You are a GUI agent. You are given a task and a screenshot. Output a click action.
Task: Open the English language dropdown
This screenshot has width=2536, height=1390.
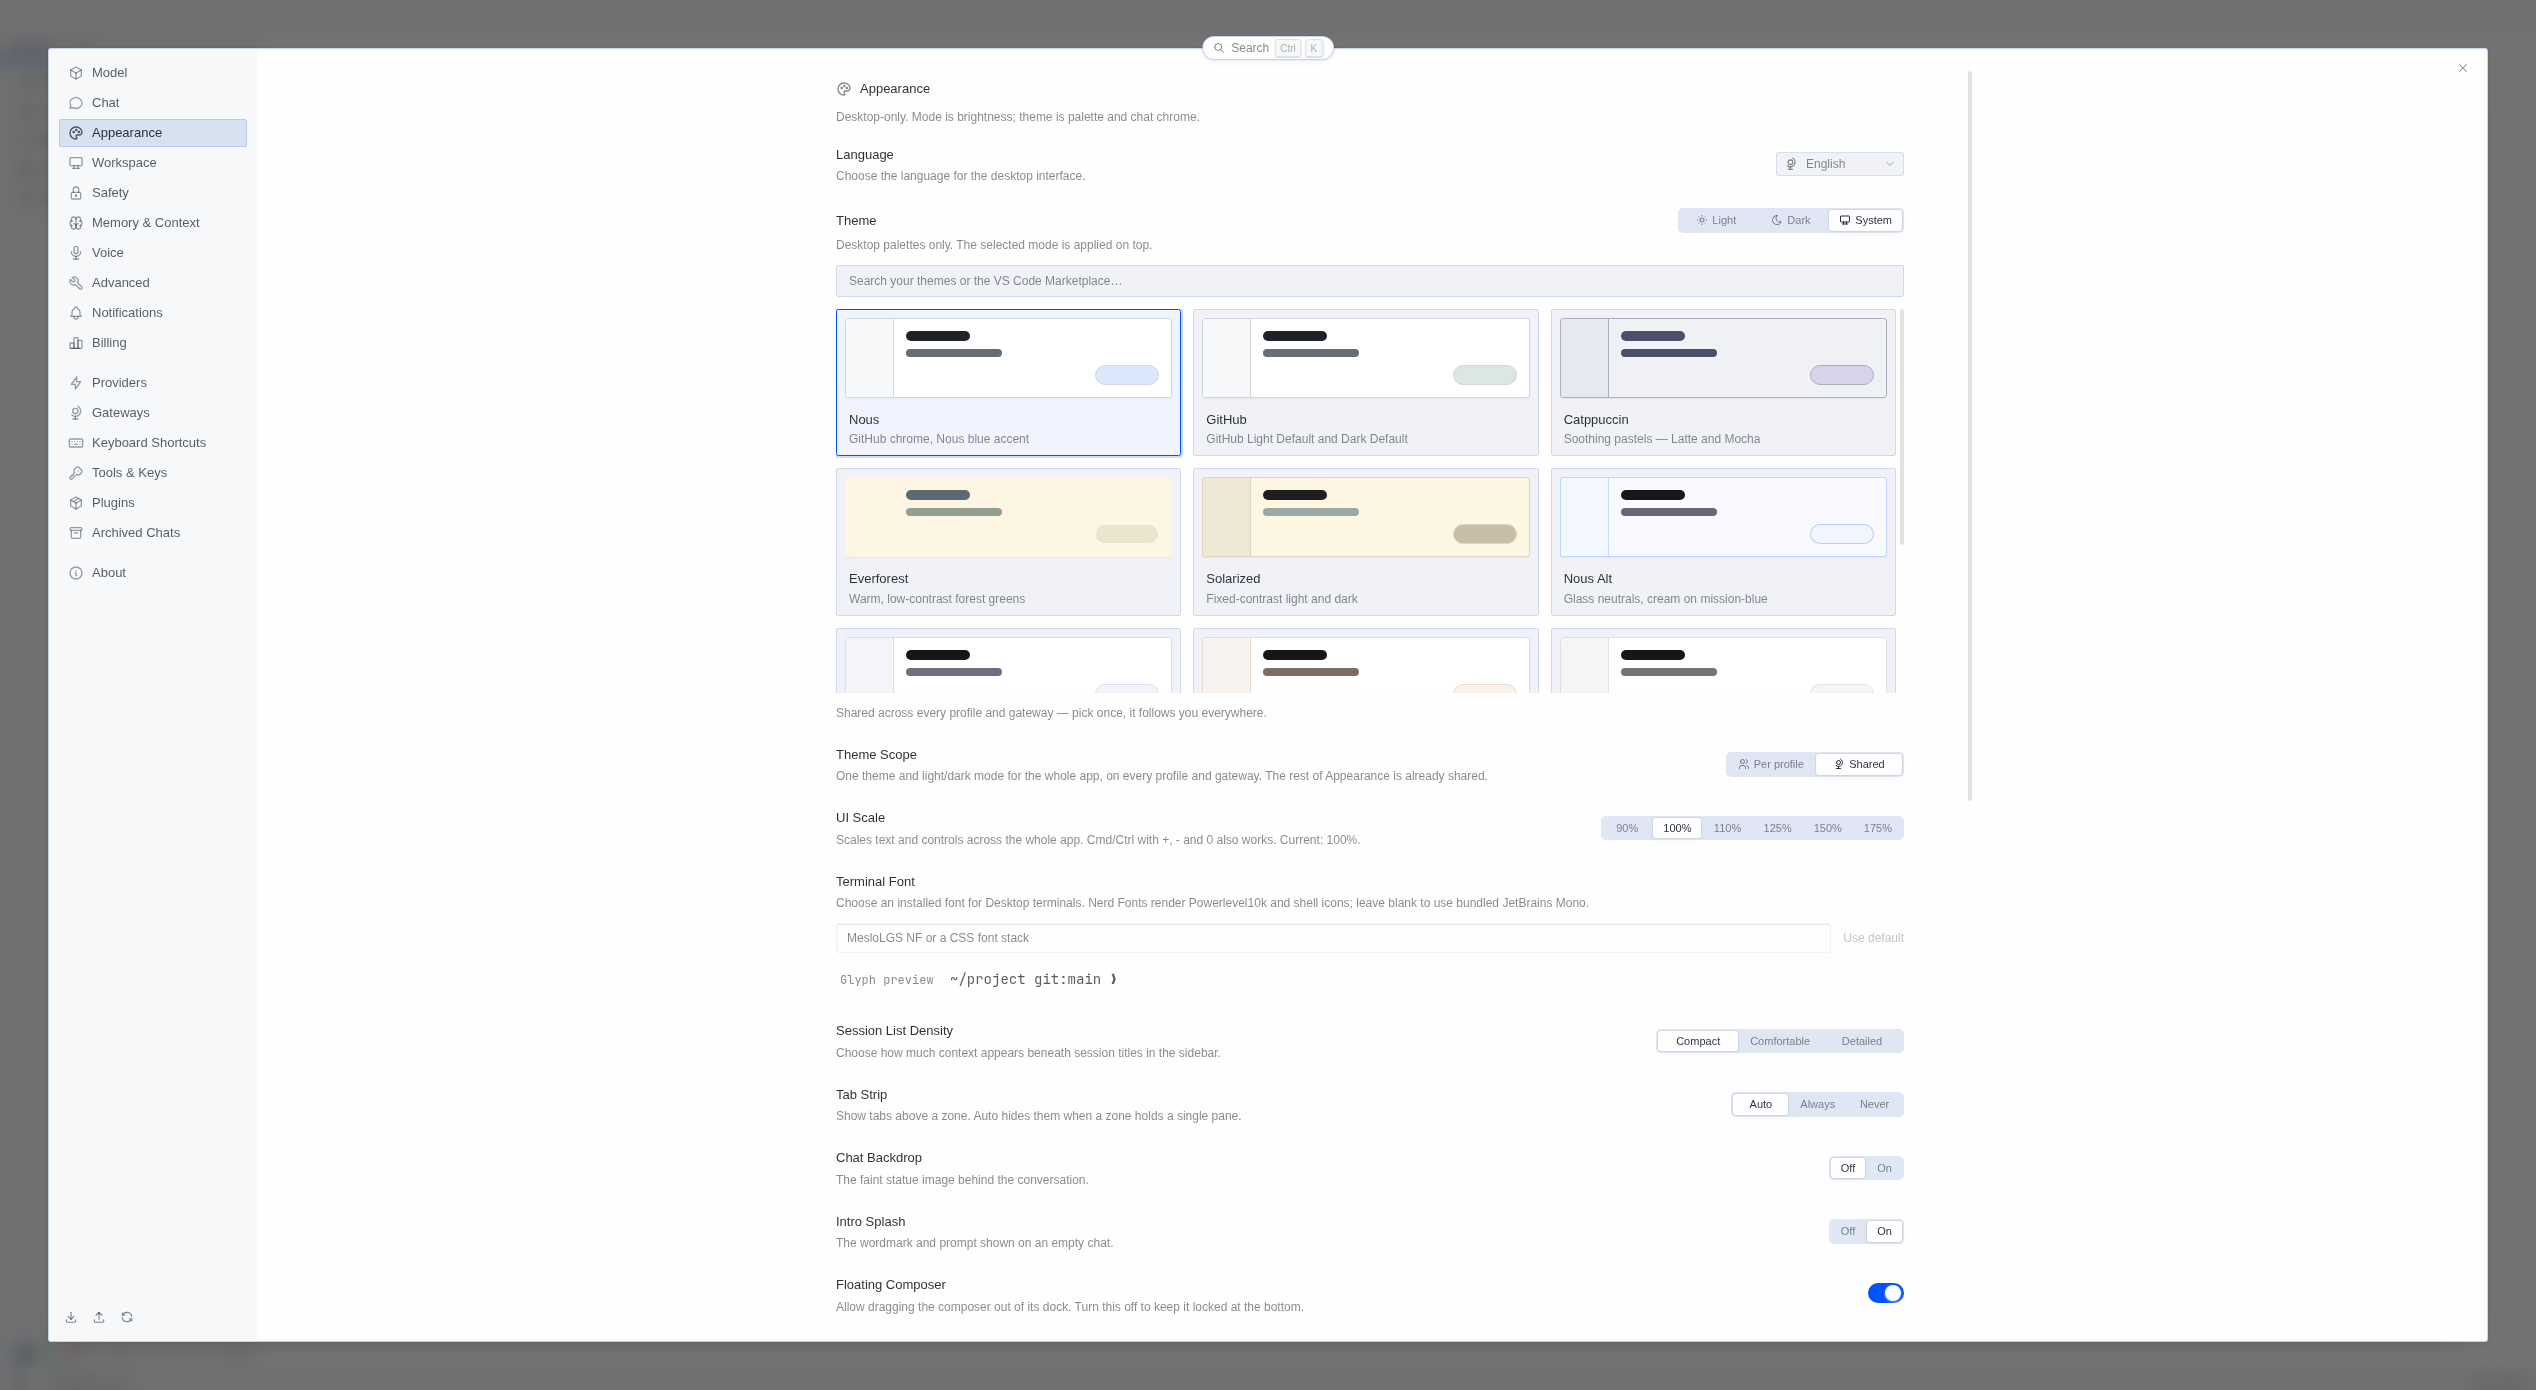(1840, 164)
